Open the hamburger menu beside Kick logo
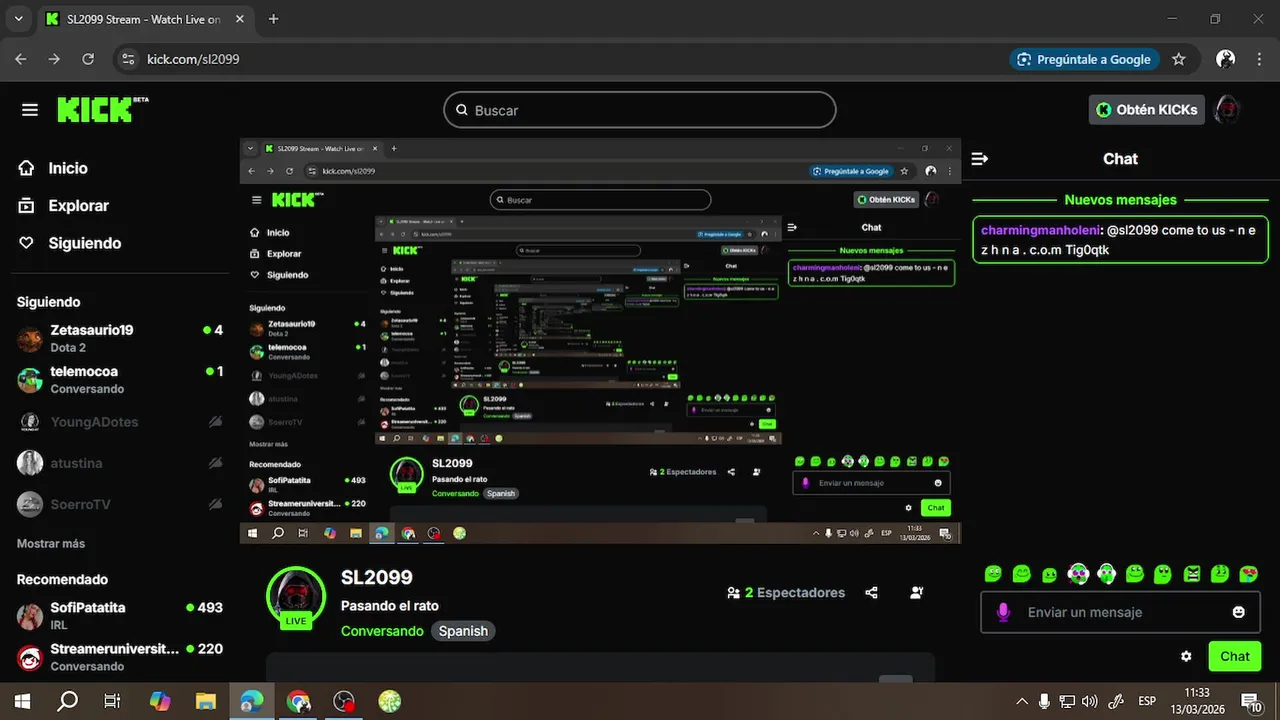This screenshot has width=1280, height=720. point(30,110)
